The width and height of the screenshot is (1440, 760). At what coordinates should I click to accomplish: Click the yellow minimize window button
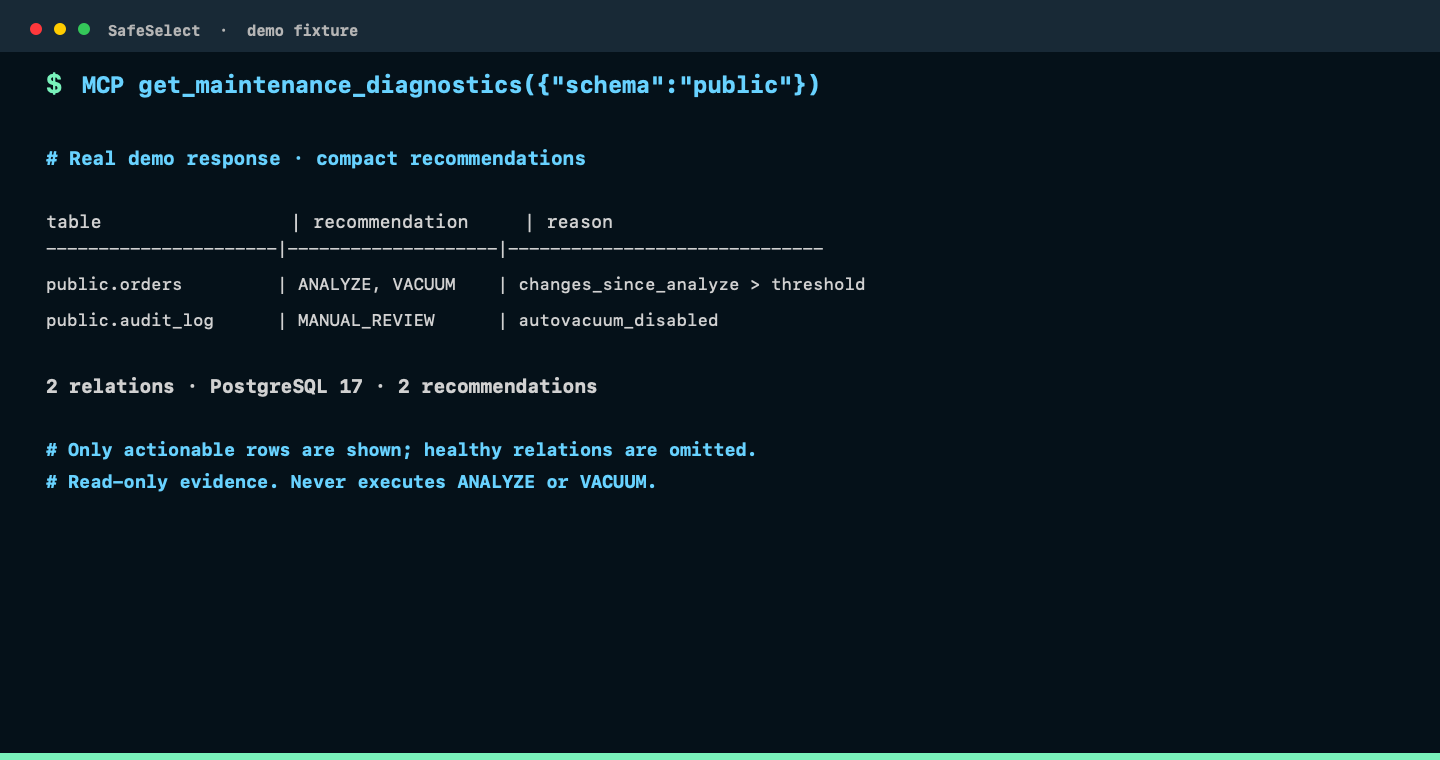tap(60, 29)
